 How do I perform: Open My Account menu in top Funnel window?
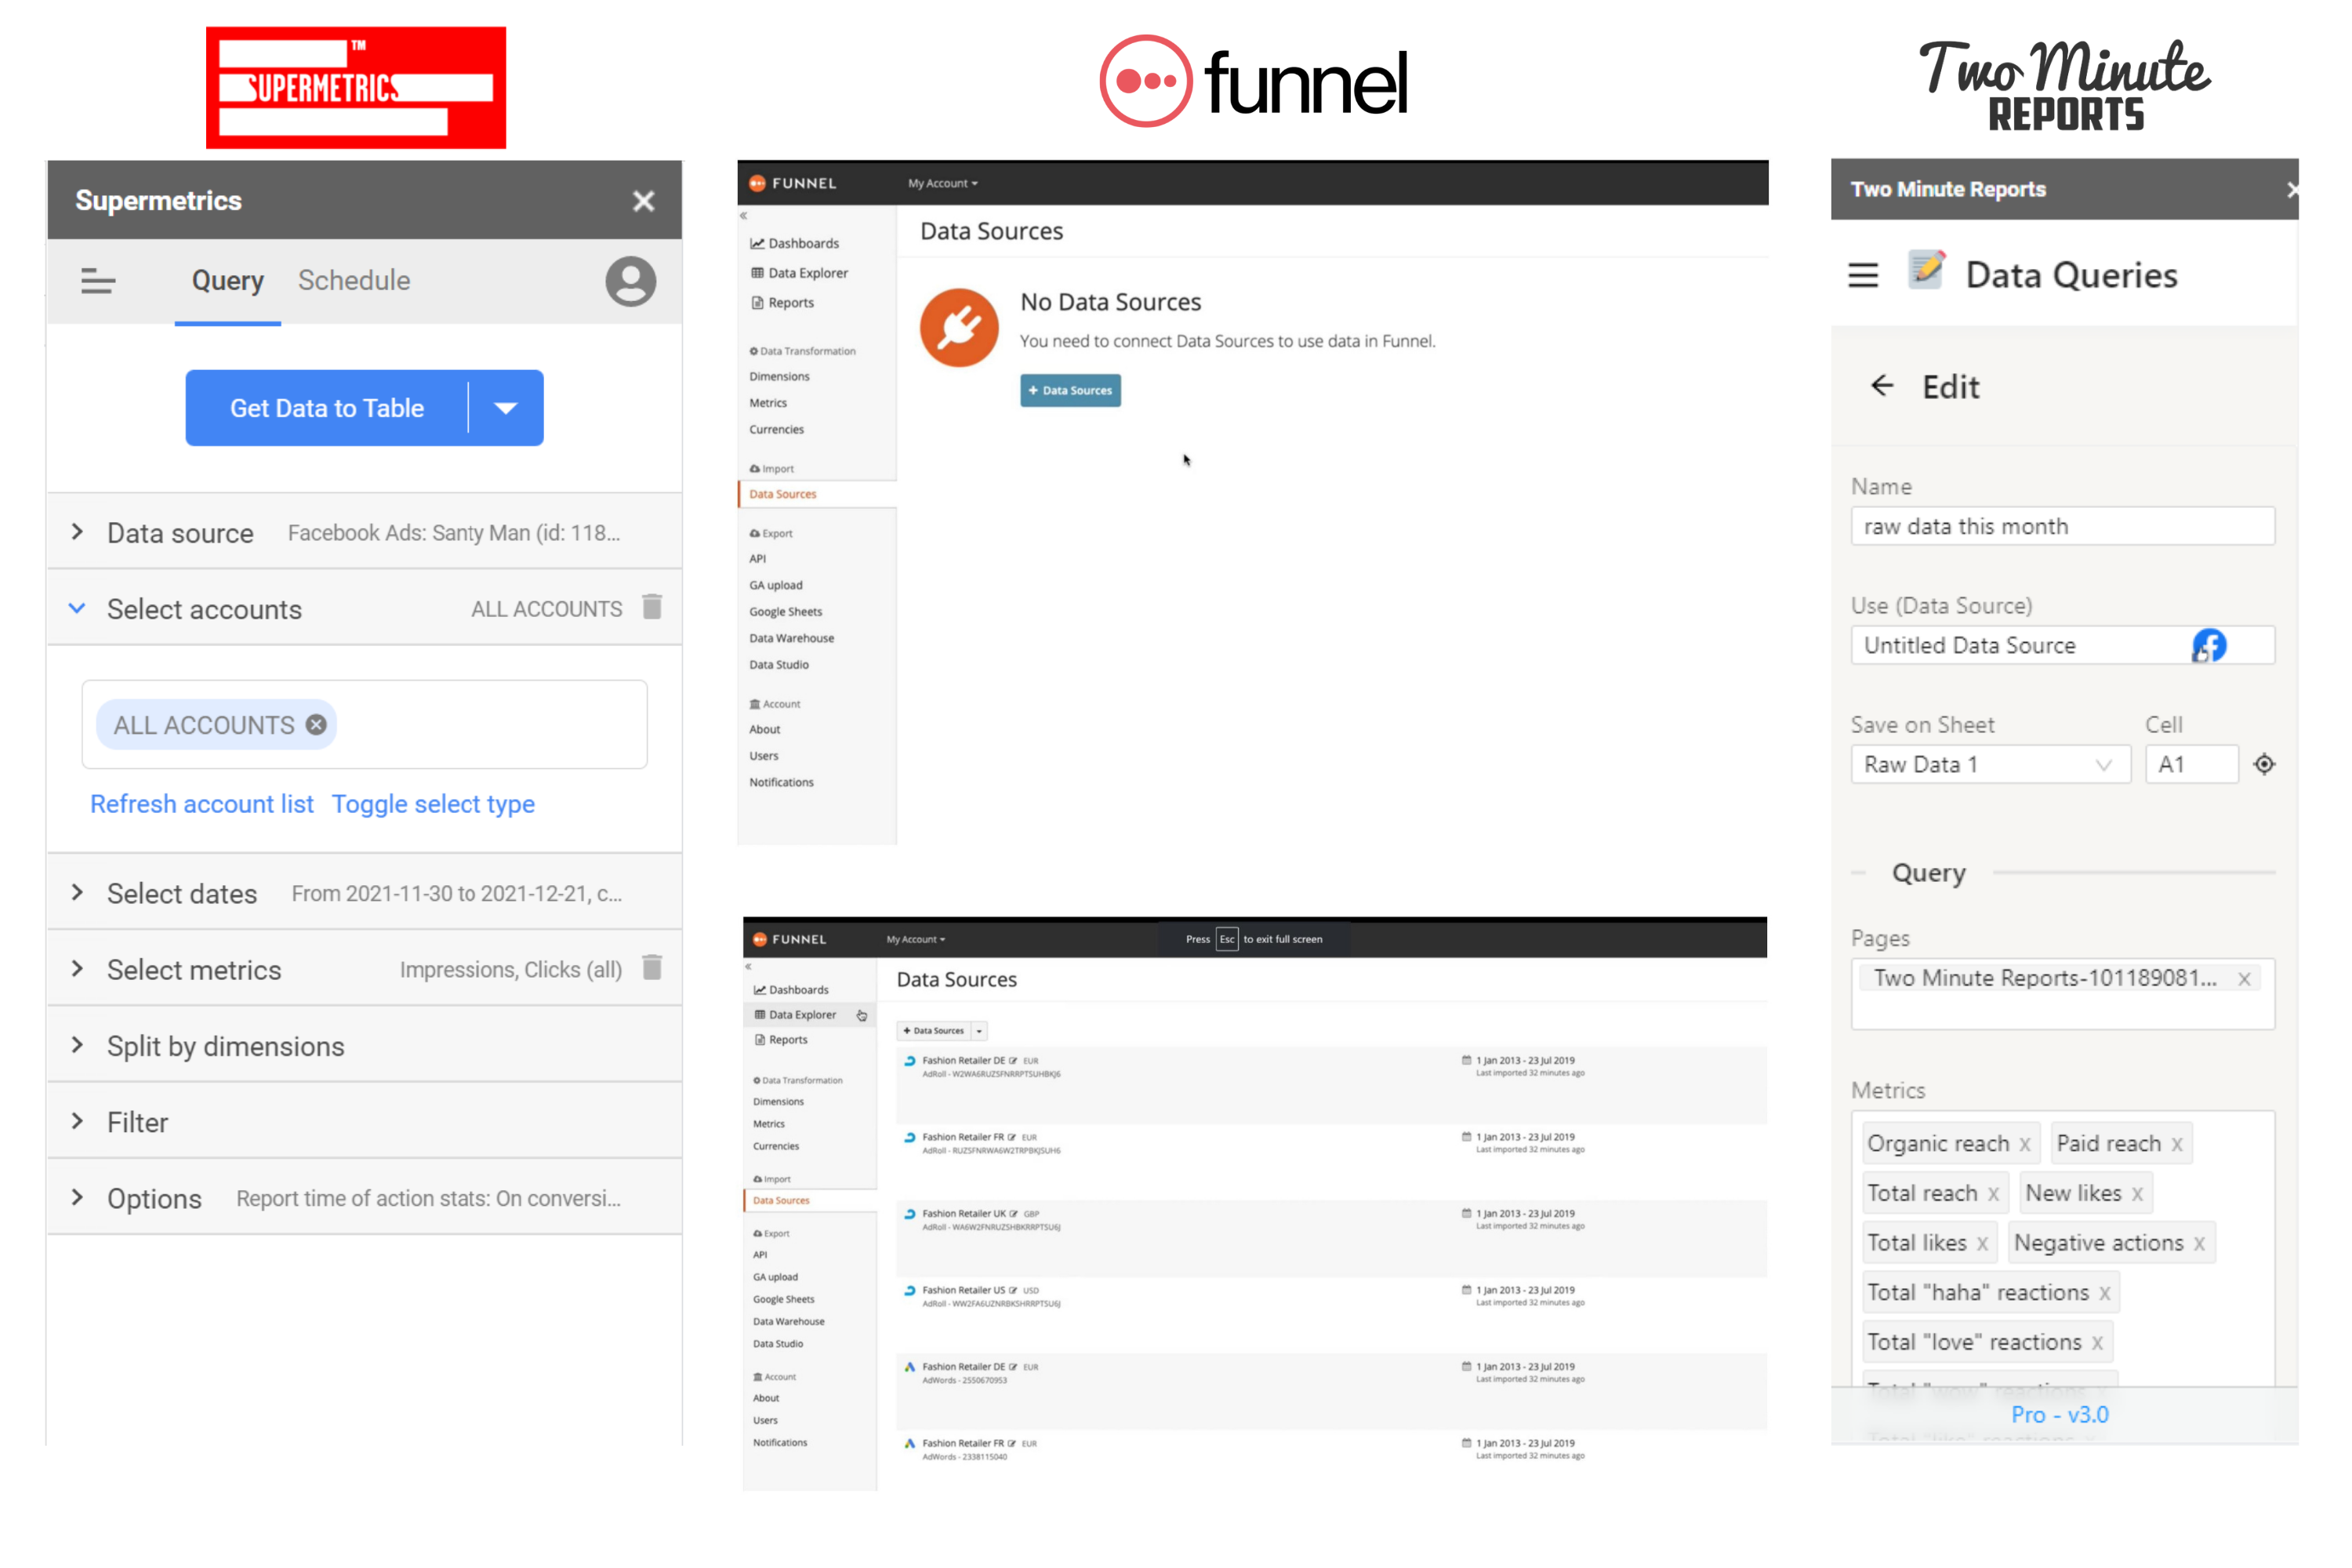coord(942,183)
